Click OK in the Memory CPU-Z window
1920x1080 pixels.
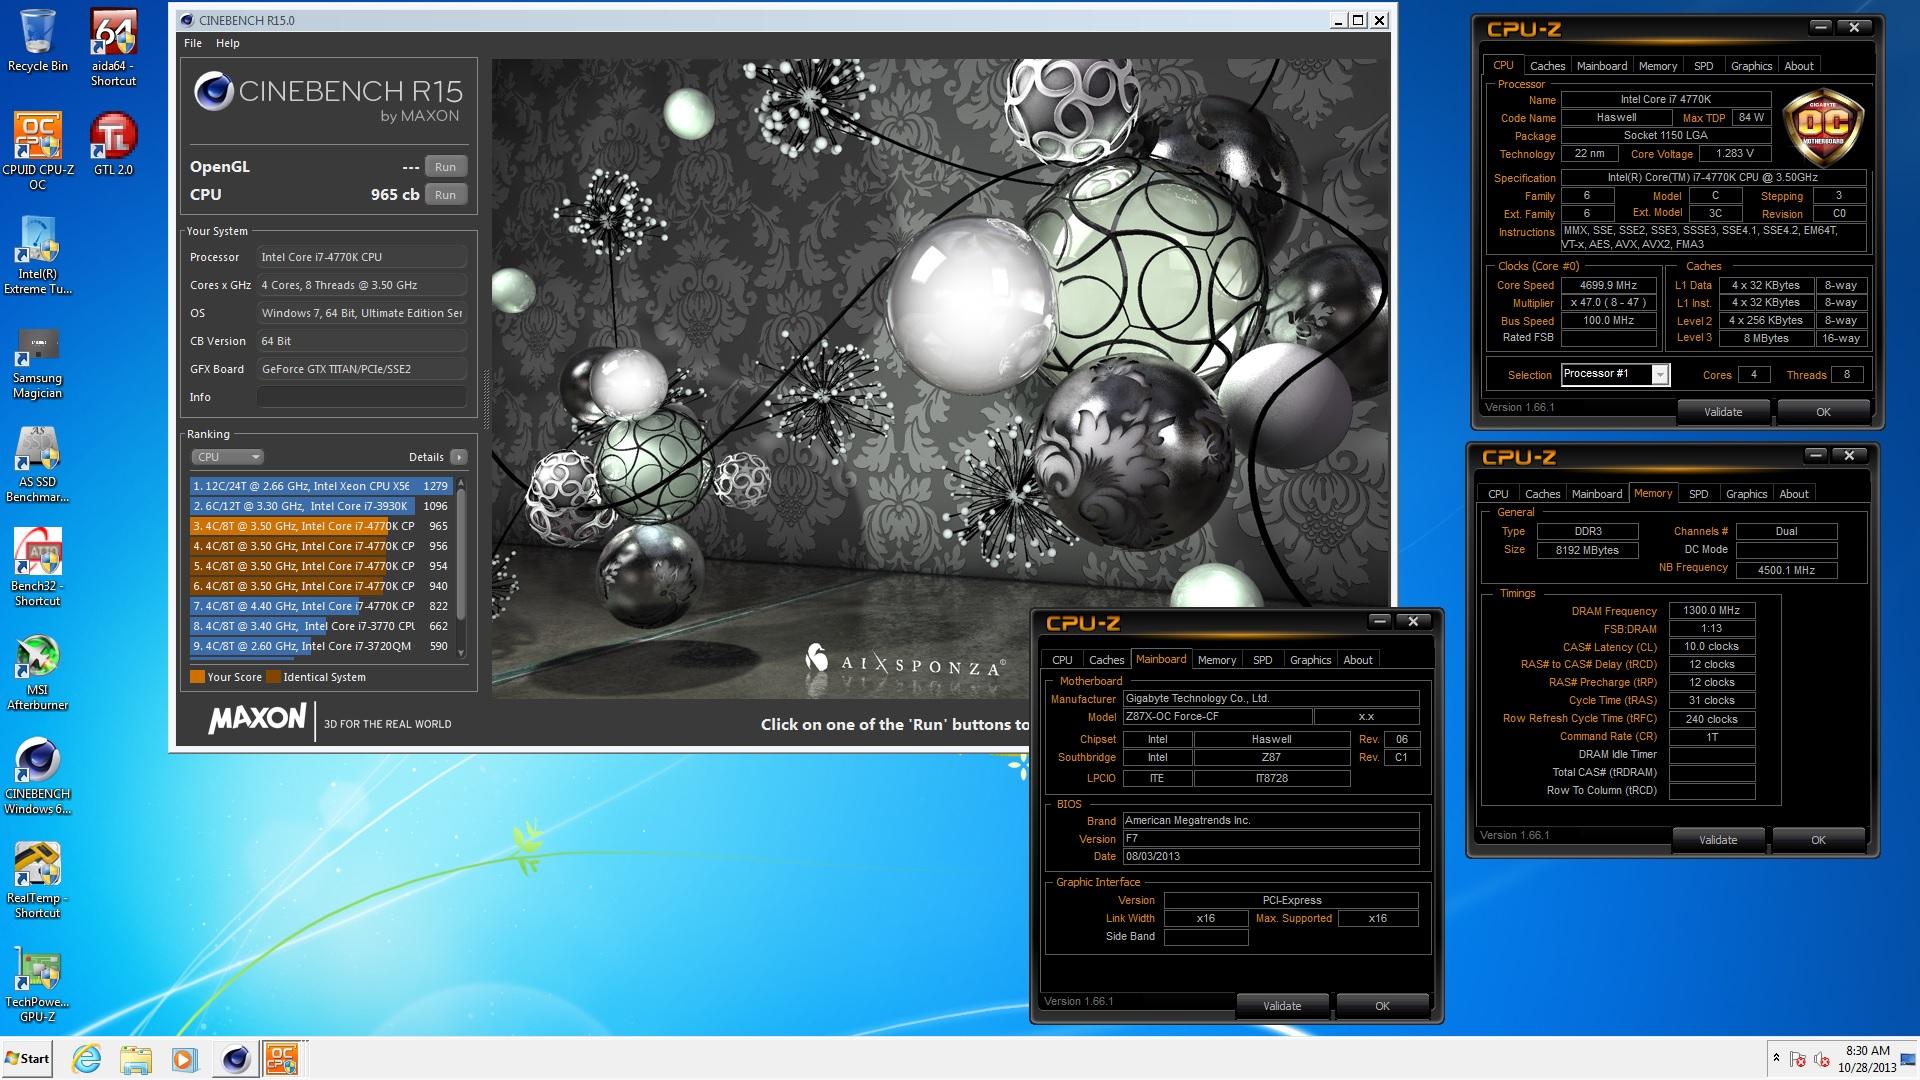1817,840
